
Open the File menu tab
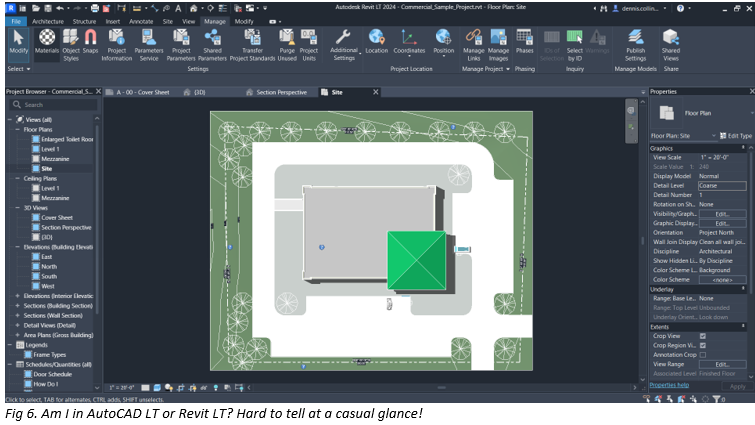(x=16, y=22)
